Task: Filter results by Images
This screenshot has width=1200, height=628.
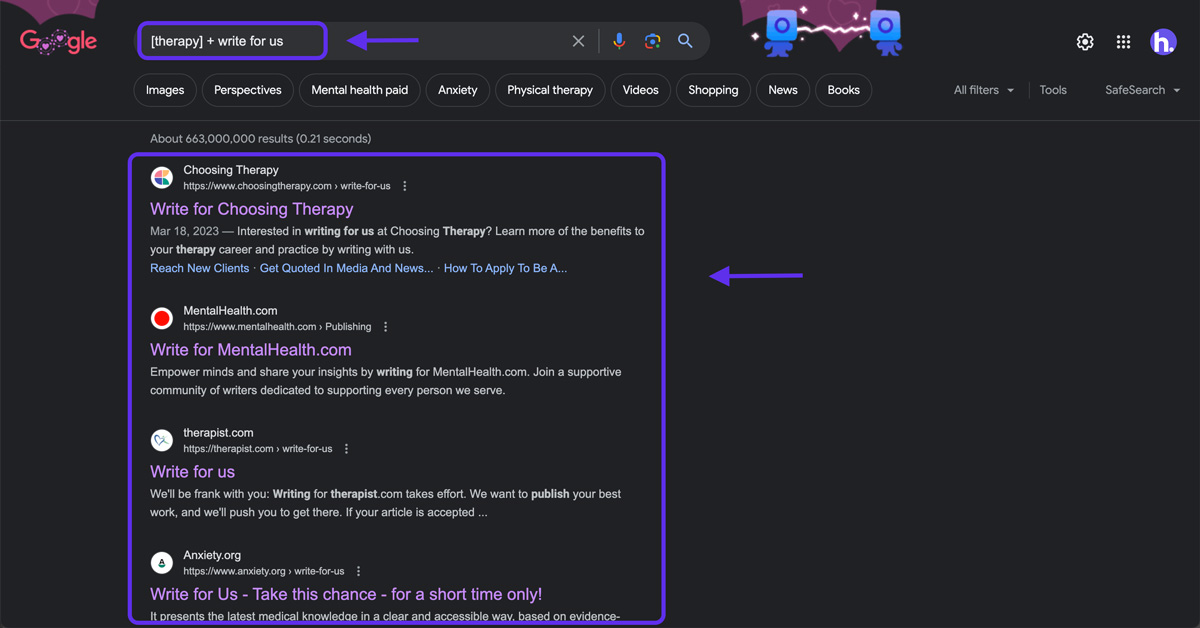Action: [x=165, y=90]
